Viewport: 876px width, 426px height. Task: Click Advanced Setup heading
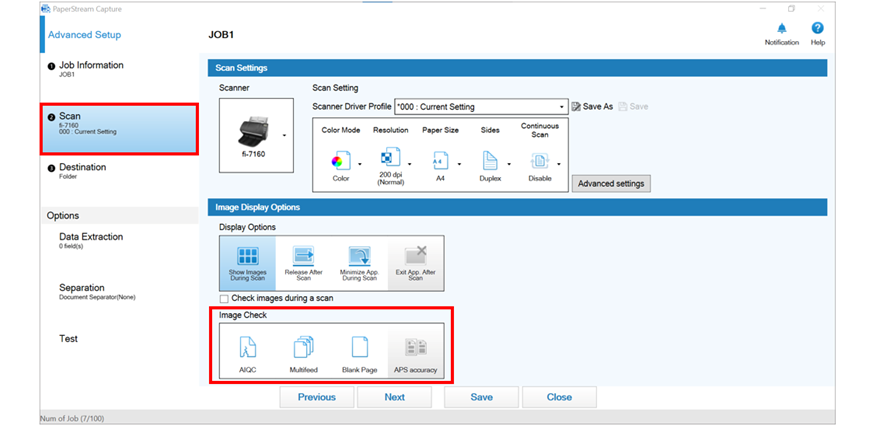coord(84,35)
